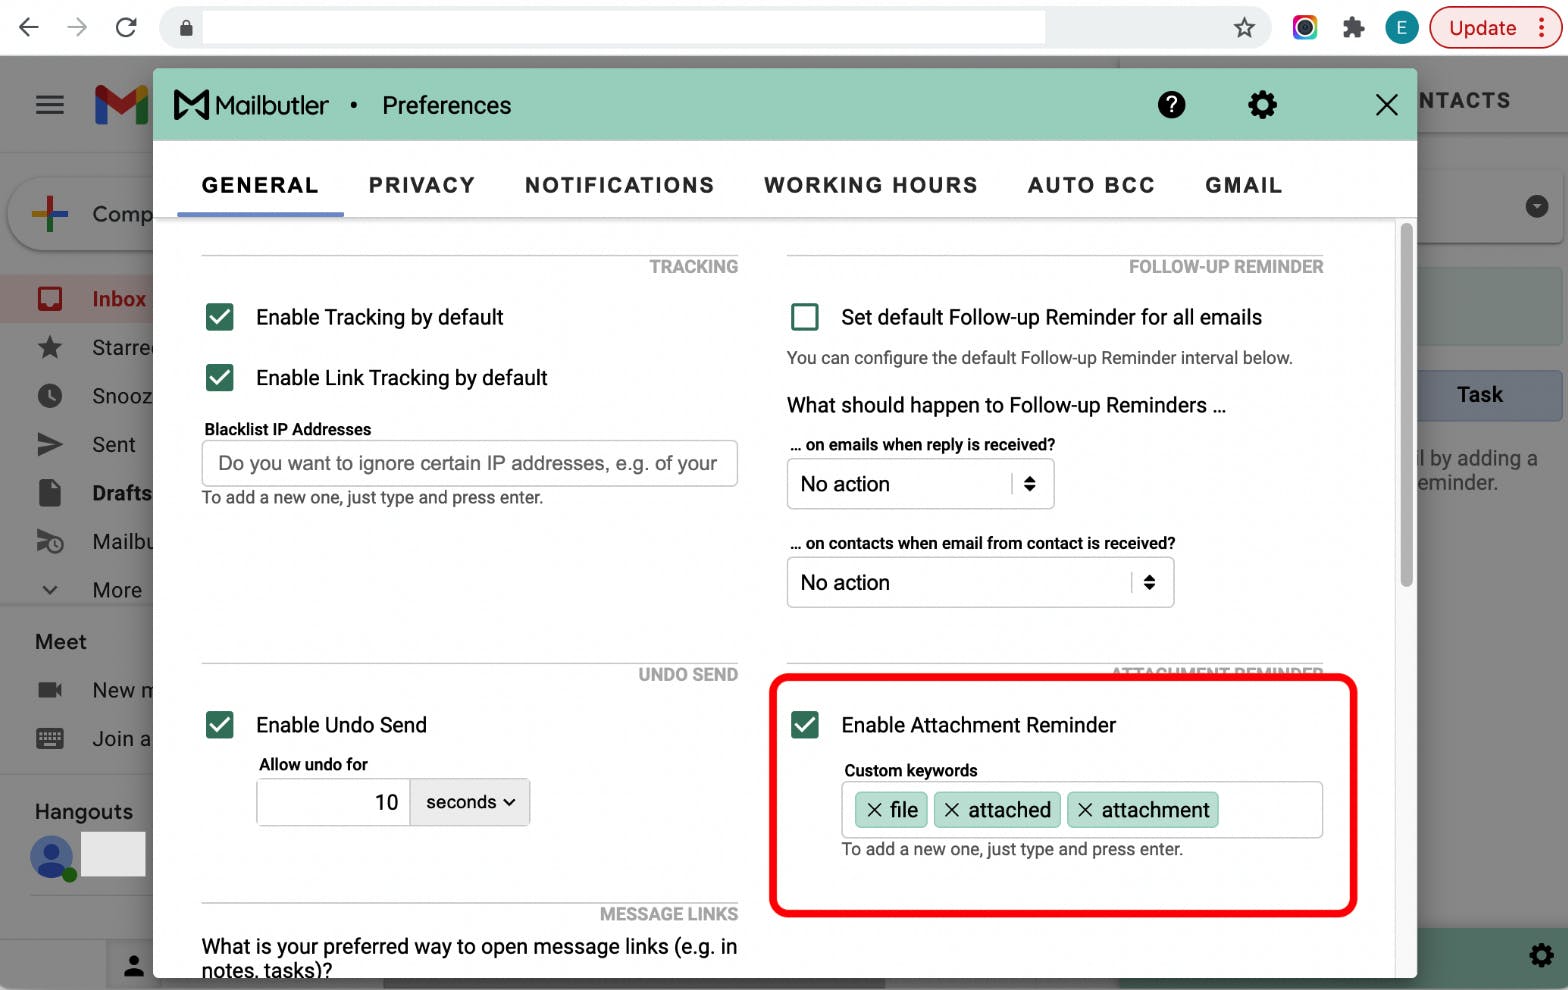Toggle Enable Tracking by default checkbox
Image resolution: width=1568 pixels, height=990 pixels.
point(220,317)
